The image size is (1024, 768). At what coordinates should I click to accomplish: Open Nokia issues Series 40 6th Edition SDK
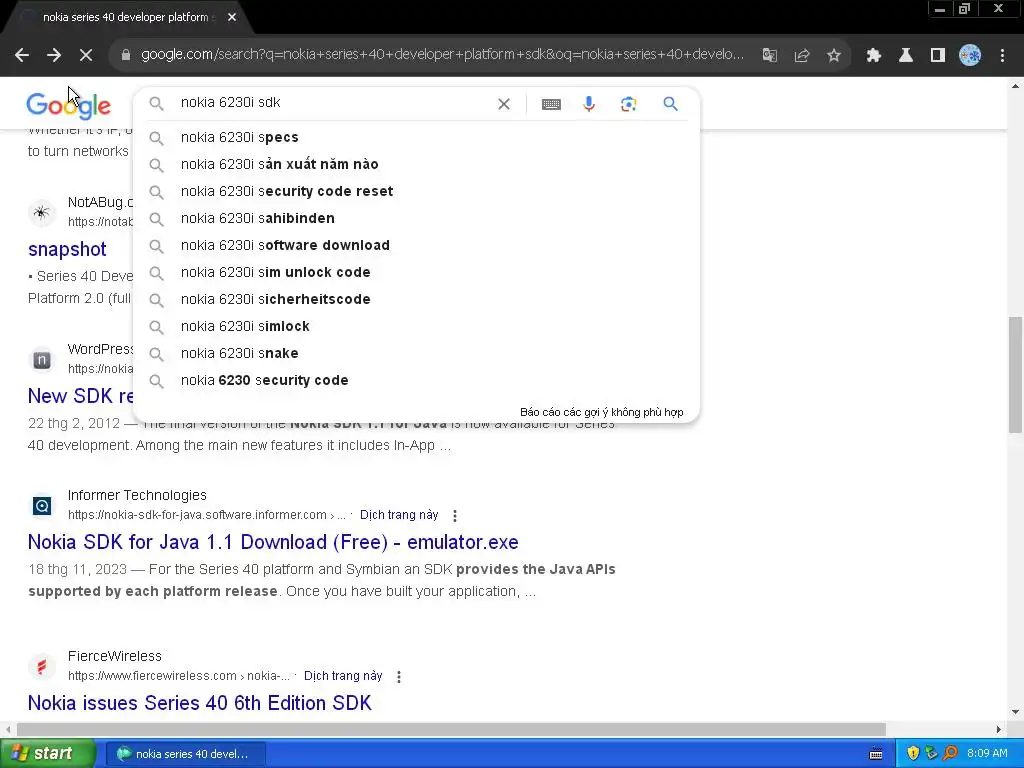[x=200, y=703]
